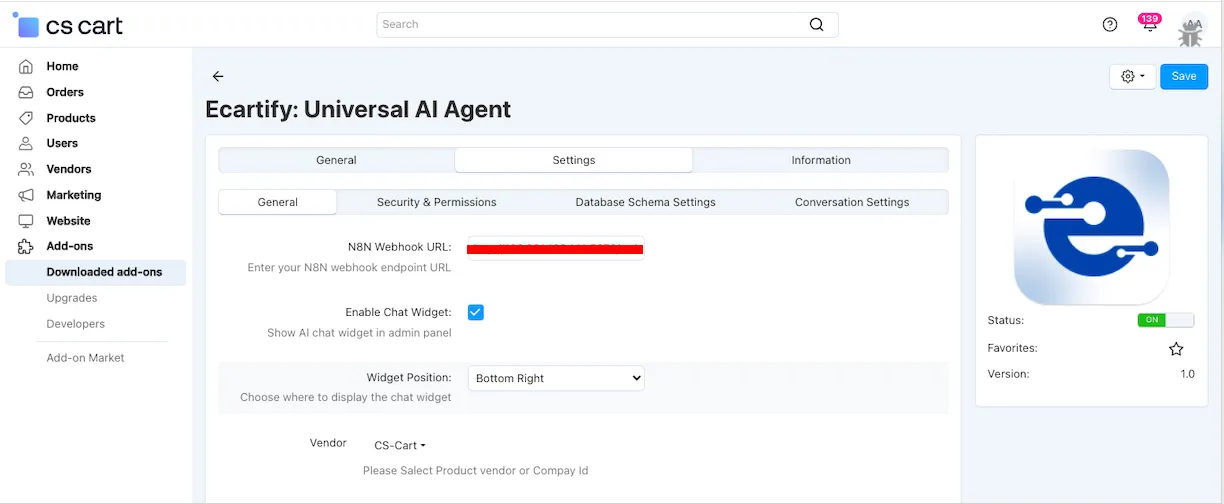
Task: Click 'Enter your N8N webhook endpoint URL' hint
Action: pyautogui.click(x=349, y=268)
